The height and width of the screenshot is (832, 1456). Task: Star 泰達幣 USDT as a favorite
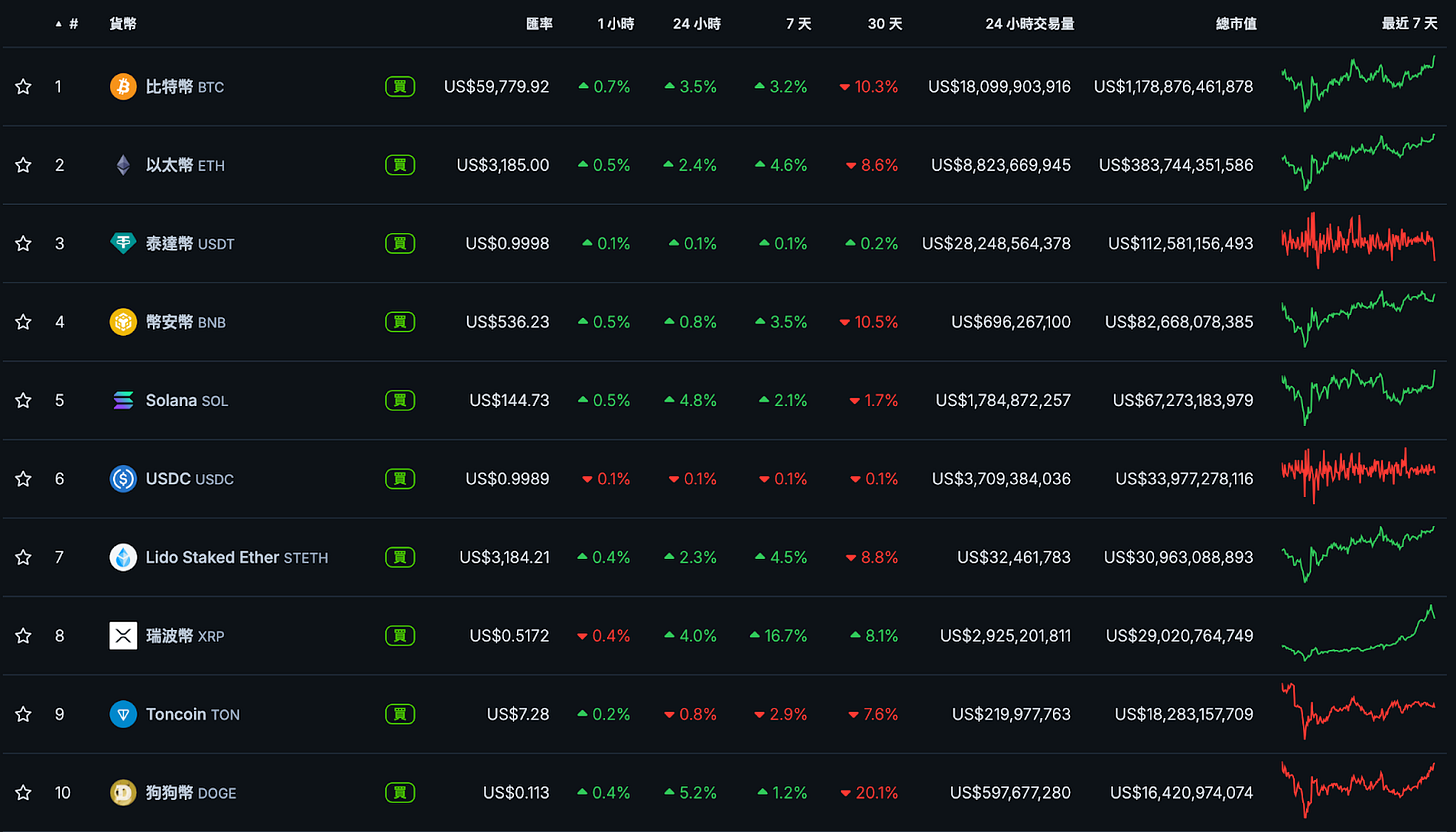click(23, 243)
